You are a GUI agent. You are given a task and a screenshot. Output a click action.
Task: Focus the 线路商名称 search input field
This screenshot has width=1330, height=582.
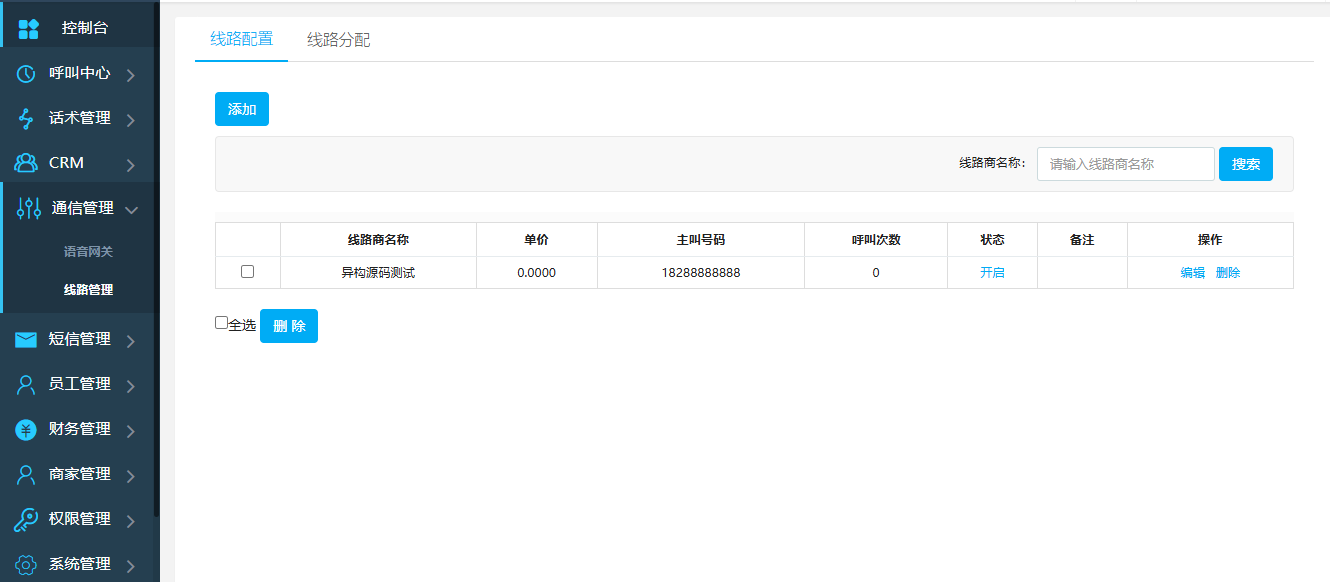(x=1125, y=164)
